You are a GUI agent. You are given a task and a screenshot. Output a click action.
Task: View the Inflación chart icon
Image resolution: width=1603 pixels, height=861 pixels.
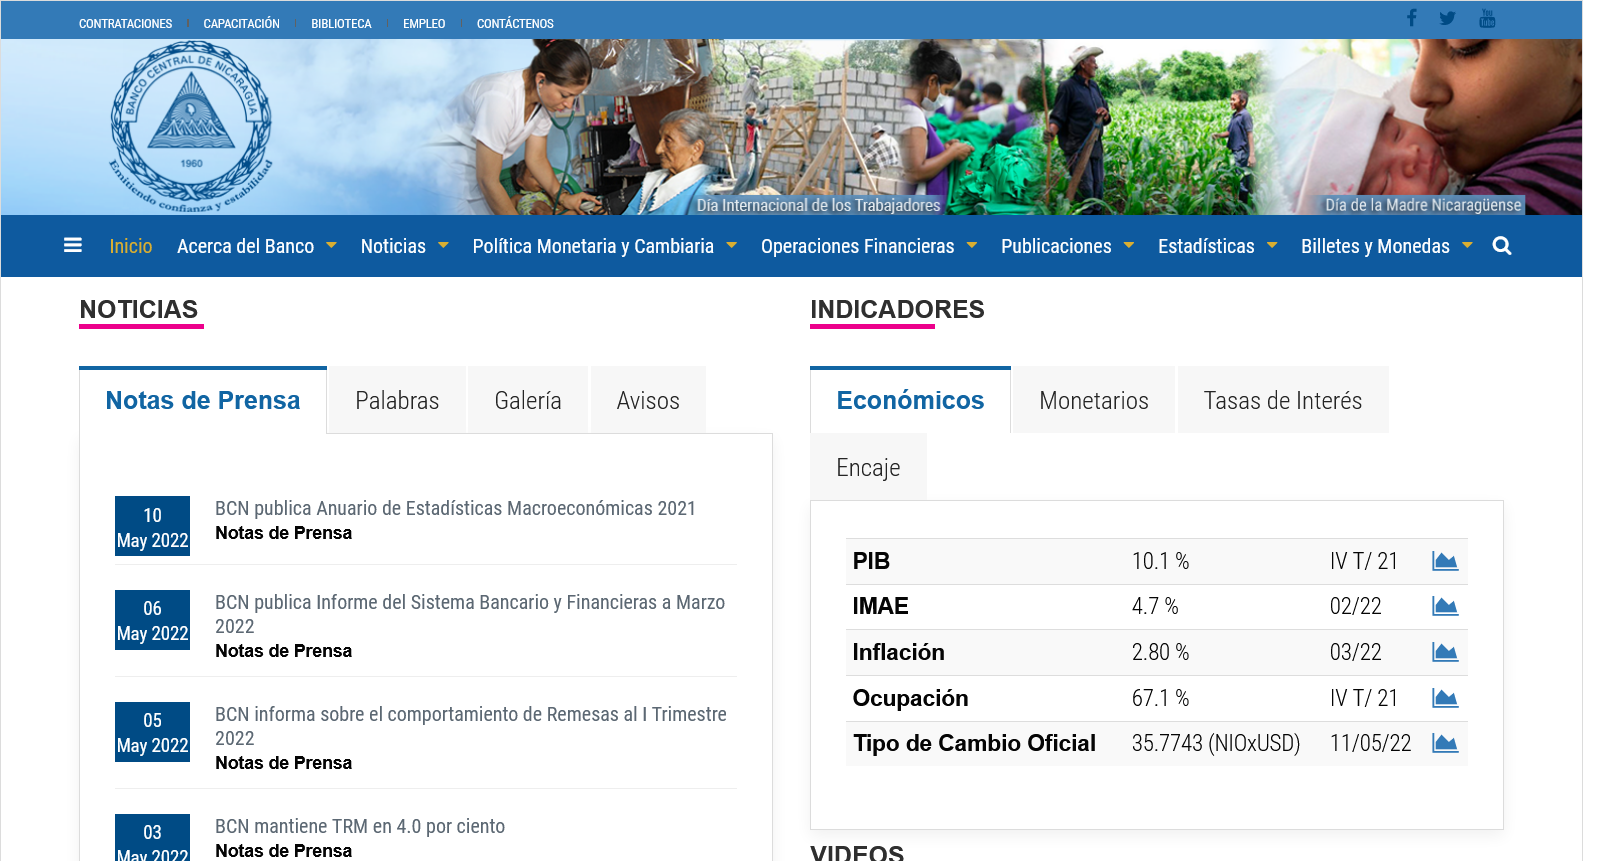(1444, 652)
